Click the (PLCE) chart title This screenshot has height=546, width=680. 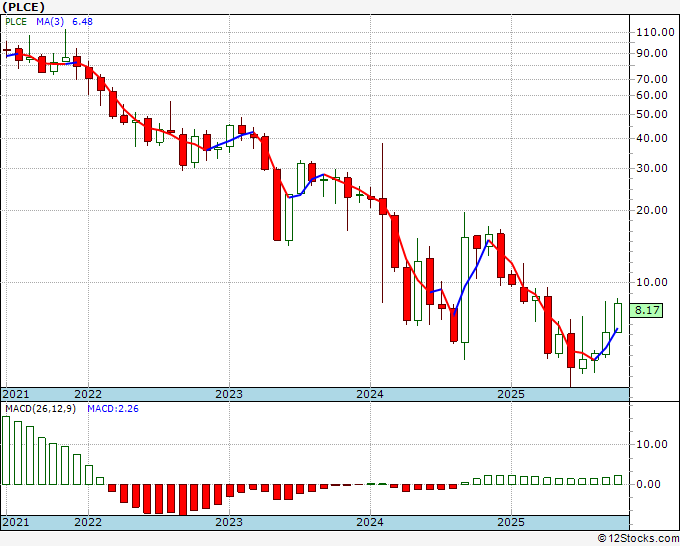23,7
